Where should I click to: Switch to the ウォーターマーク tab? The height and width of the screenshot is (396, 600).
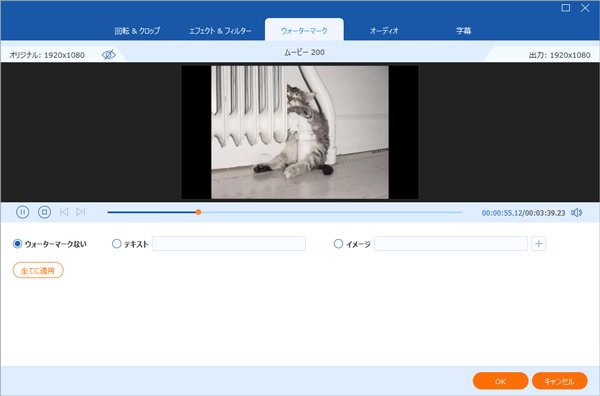(x=304, y=29)
